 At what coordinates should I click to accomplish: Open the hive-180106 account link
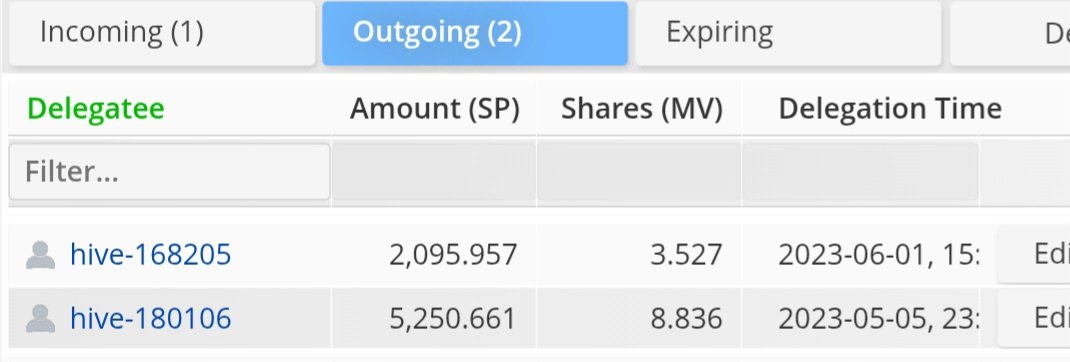coord(151,319)
